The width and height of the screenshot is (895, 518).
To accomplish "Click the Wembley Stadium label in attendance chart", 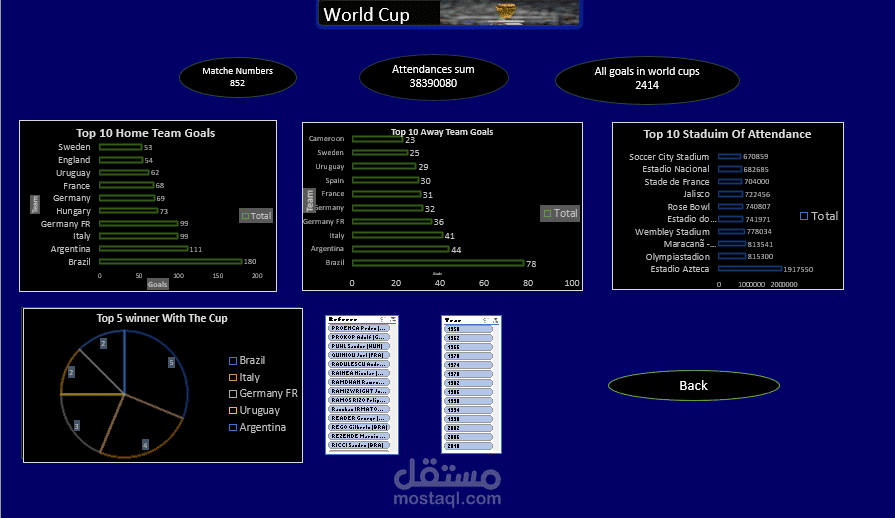I will coord(672,232).
